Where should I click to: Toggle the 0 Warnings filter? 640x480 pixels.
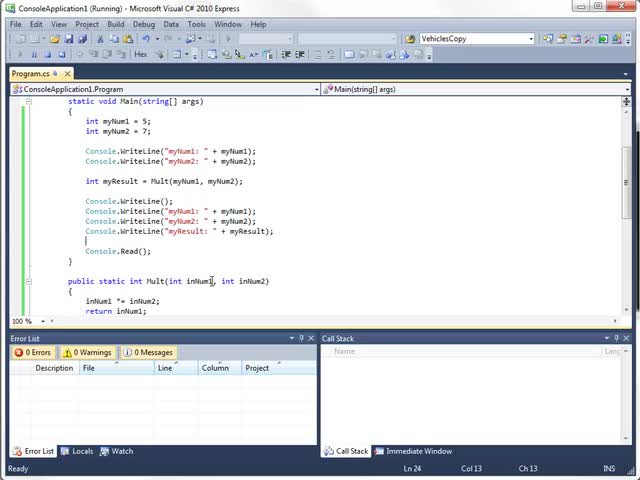click(87, 352)
